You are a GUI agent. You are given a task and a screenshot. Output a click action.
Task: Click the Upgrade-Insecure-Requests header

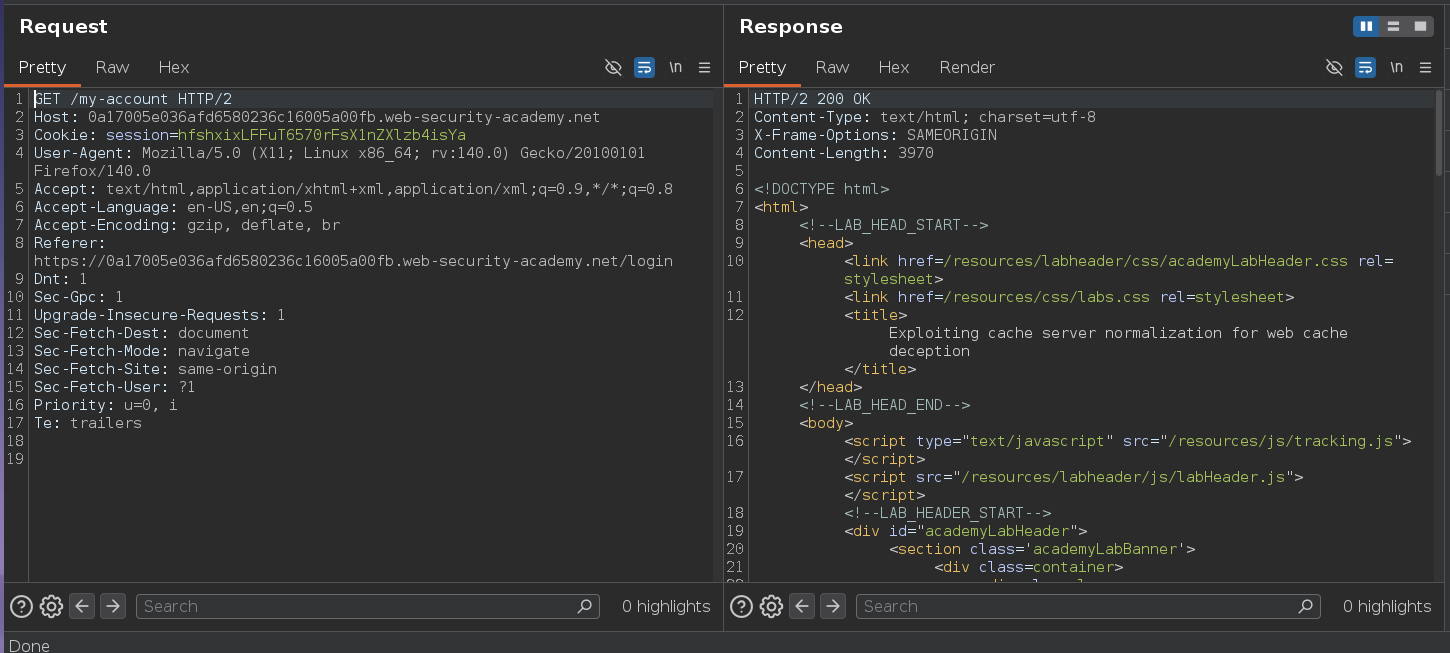160,315
